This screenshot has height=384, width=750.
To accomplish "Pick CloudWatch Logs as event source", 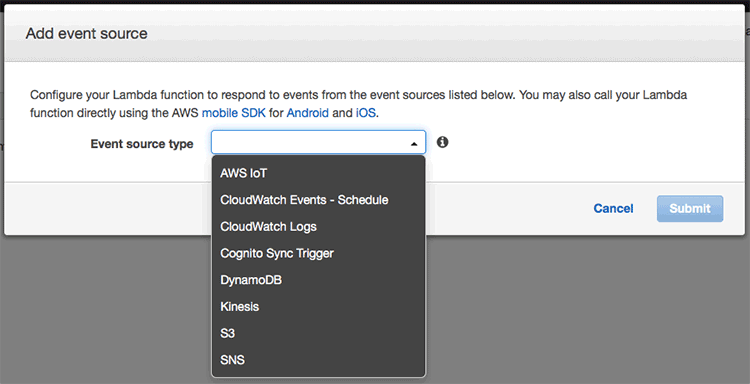I will (x=318, y=227).
